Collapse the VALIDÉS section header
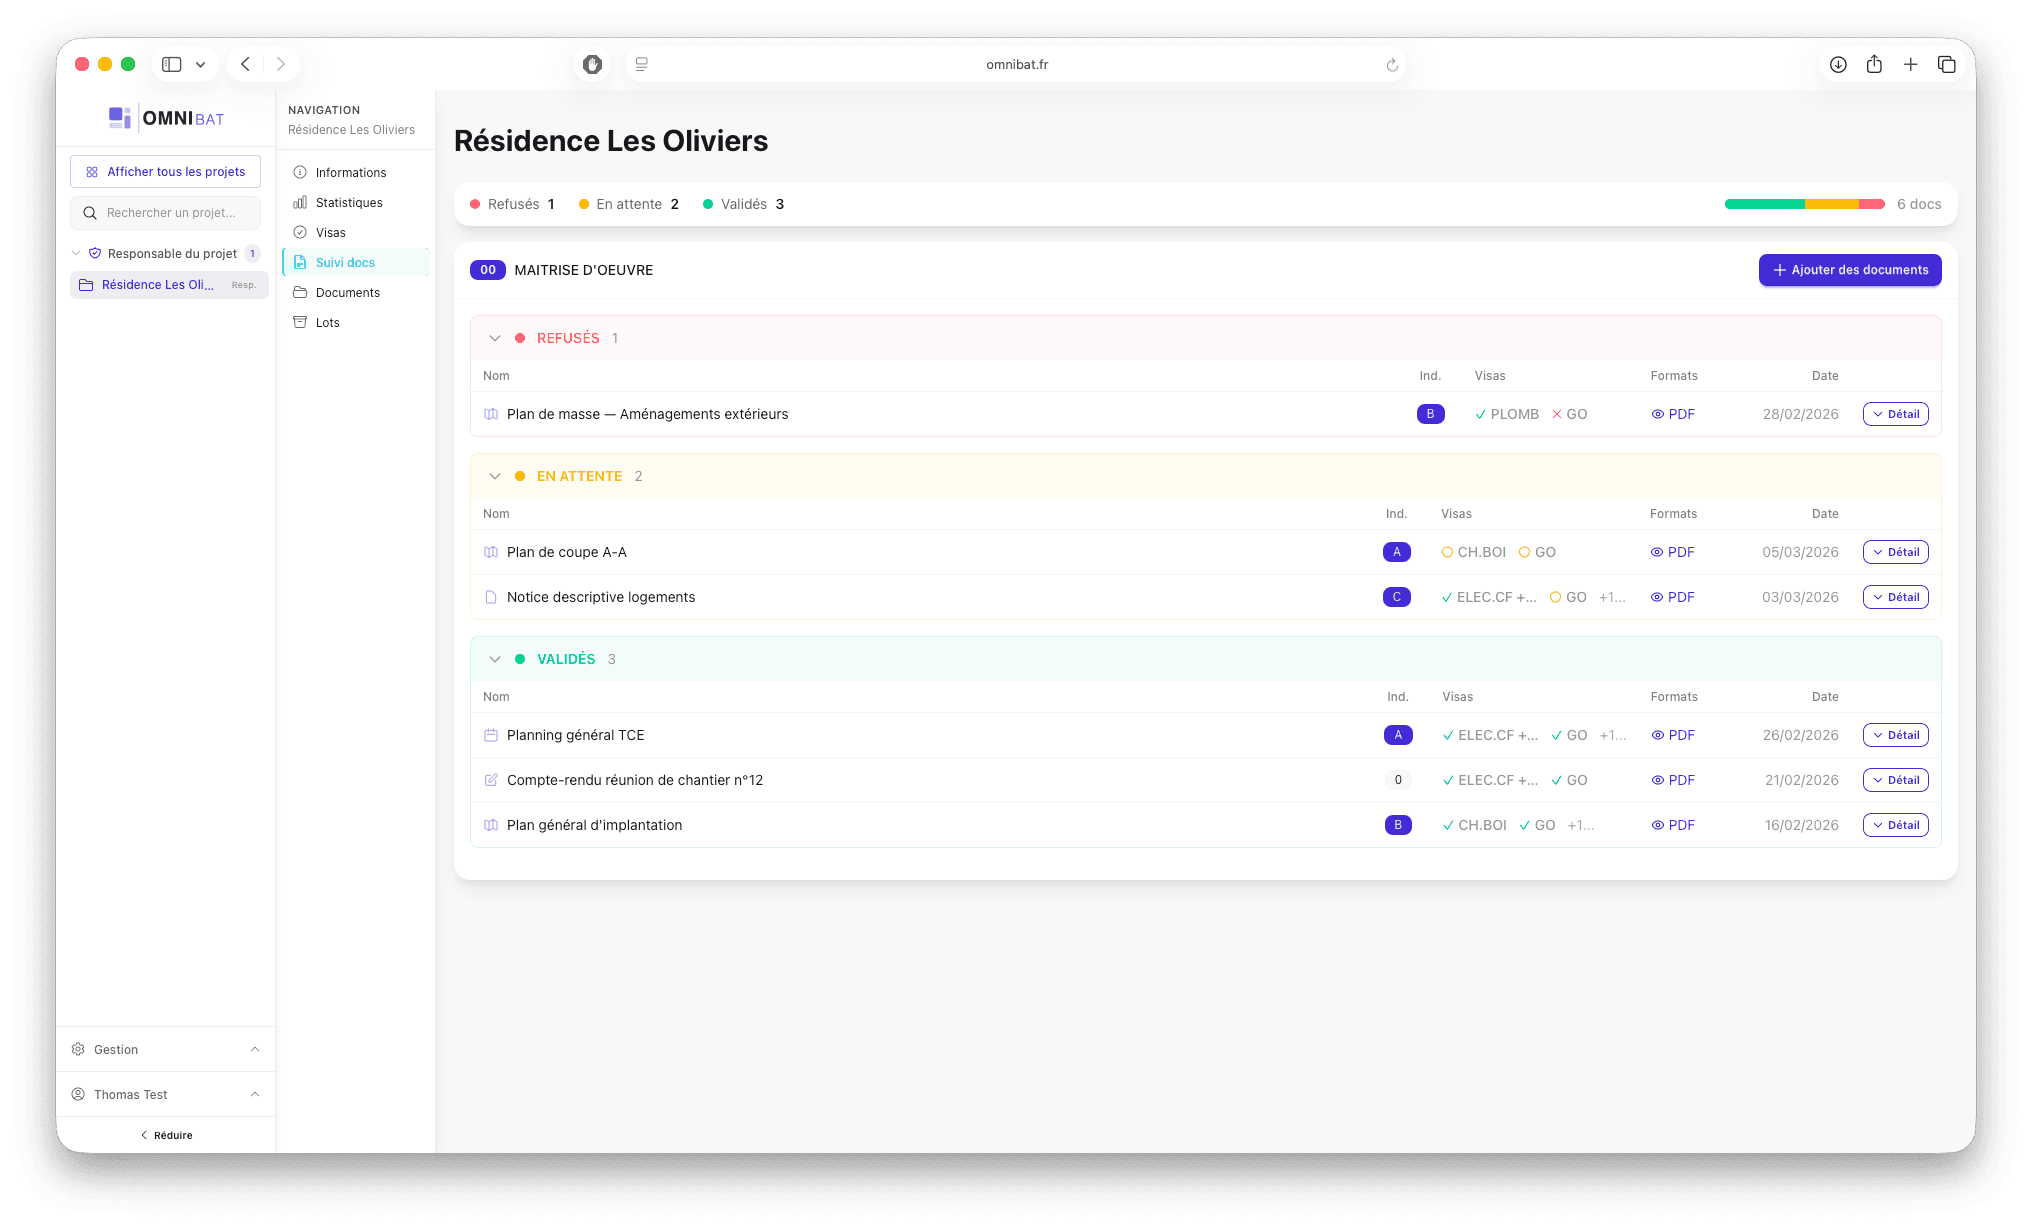This screenshot has height=1227, width=2032. coord(495,659)
